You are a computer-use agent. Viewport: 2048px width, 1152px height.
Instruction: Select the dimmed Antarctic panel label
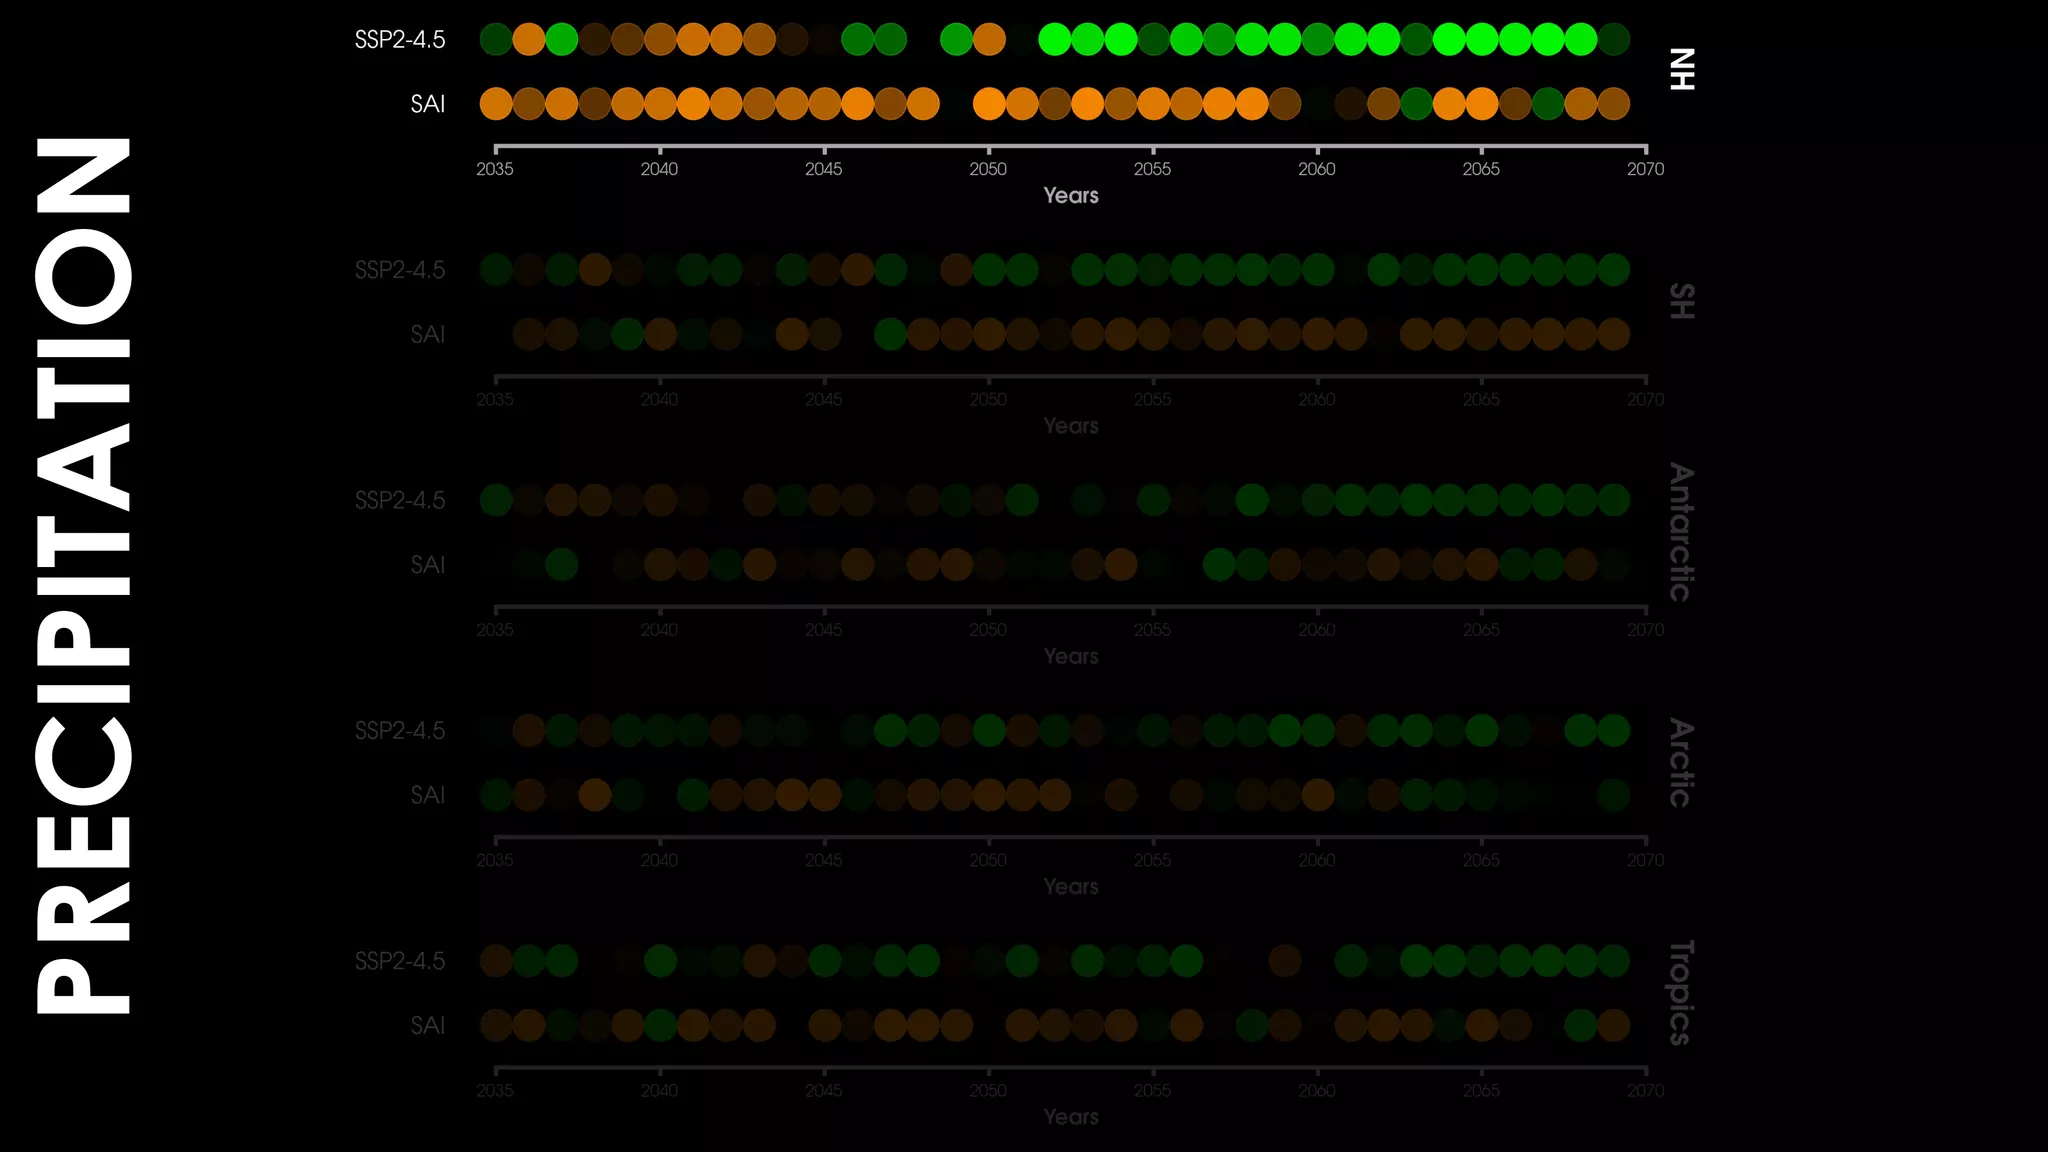pos(1681,532)
